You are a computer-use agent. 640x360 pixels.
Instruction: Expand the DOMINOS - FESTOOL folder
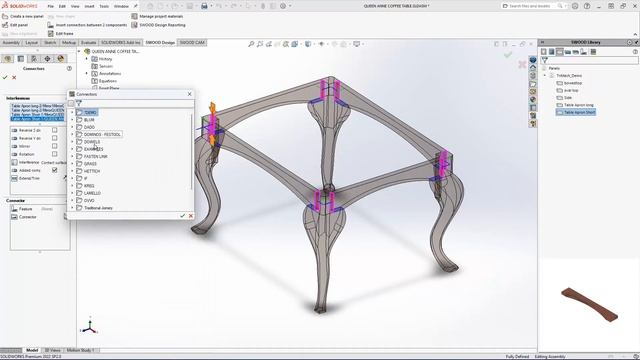click(x=73, y=134)
